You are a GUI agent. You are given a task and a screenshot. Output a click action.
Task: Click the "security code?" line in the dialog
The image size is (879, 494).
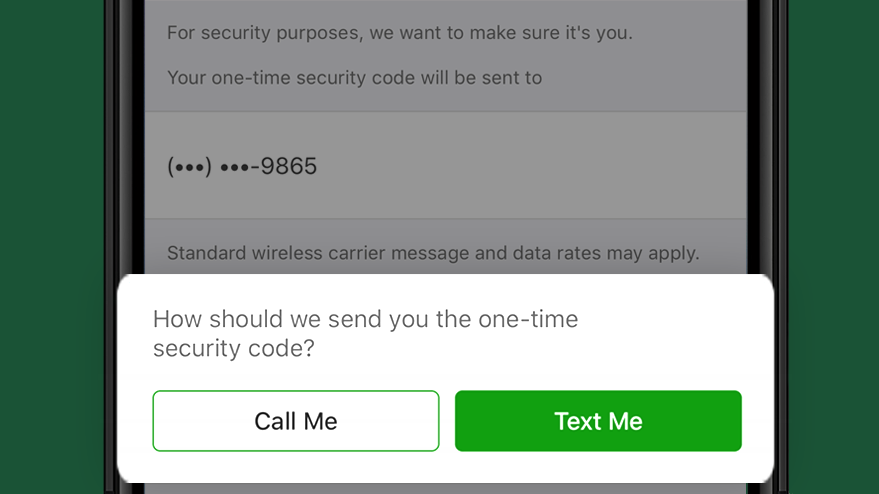(x=233, y=349)
